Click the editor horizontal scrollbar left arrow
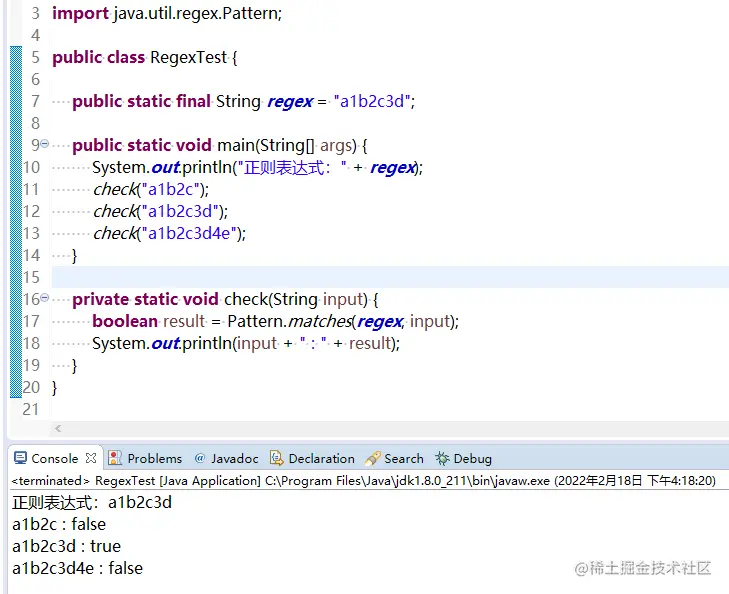This screenshot has width=729, height=594. (58, 429)
